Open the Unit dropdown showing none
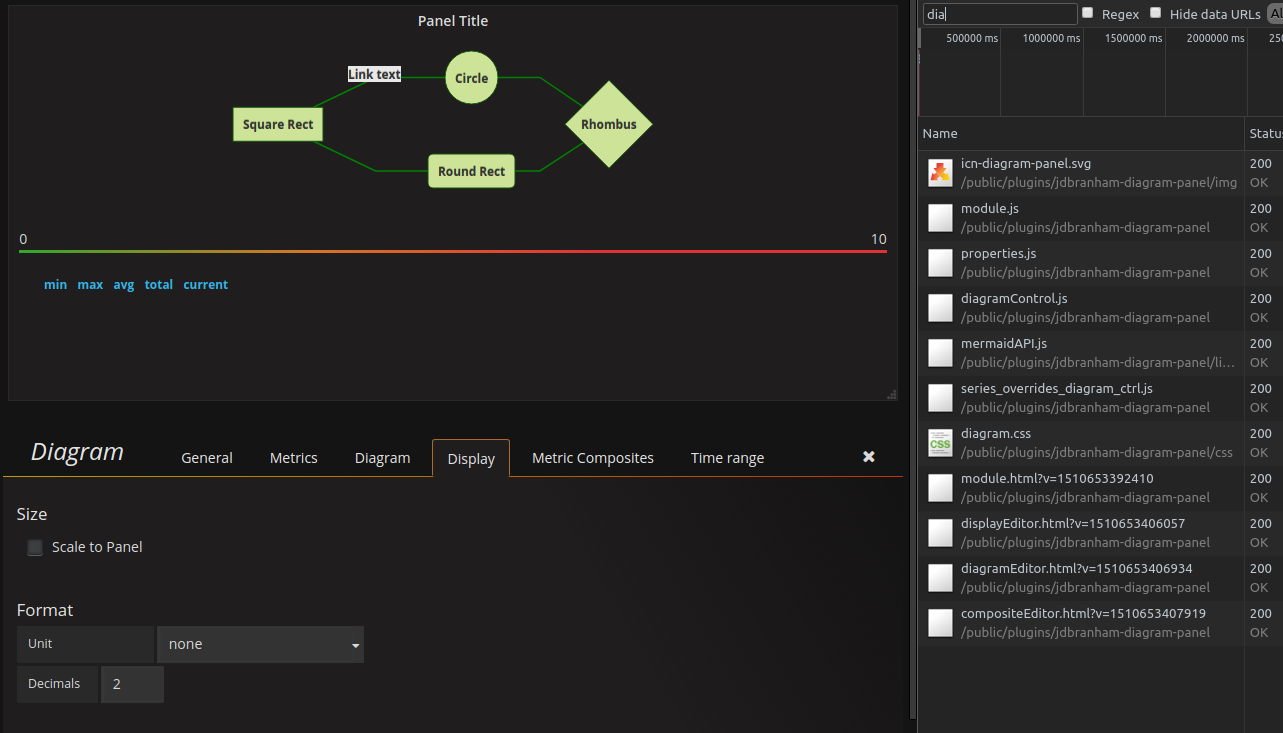1283x733 pixels. (x=260, y=644)
